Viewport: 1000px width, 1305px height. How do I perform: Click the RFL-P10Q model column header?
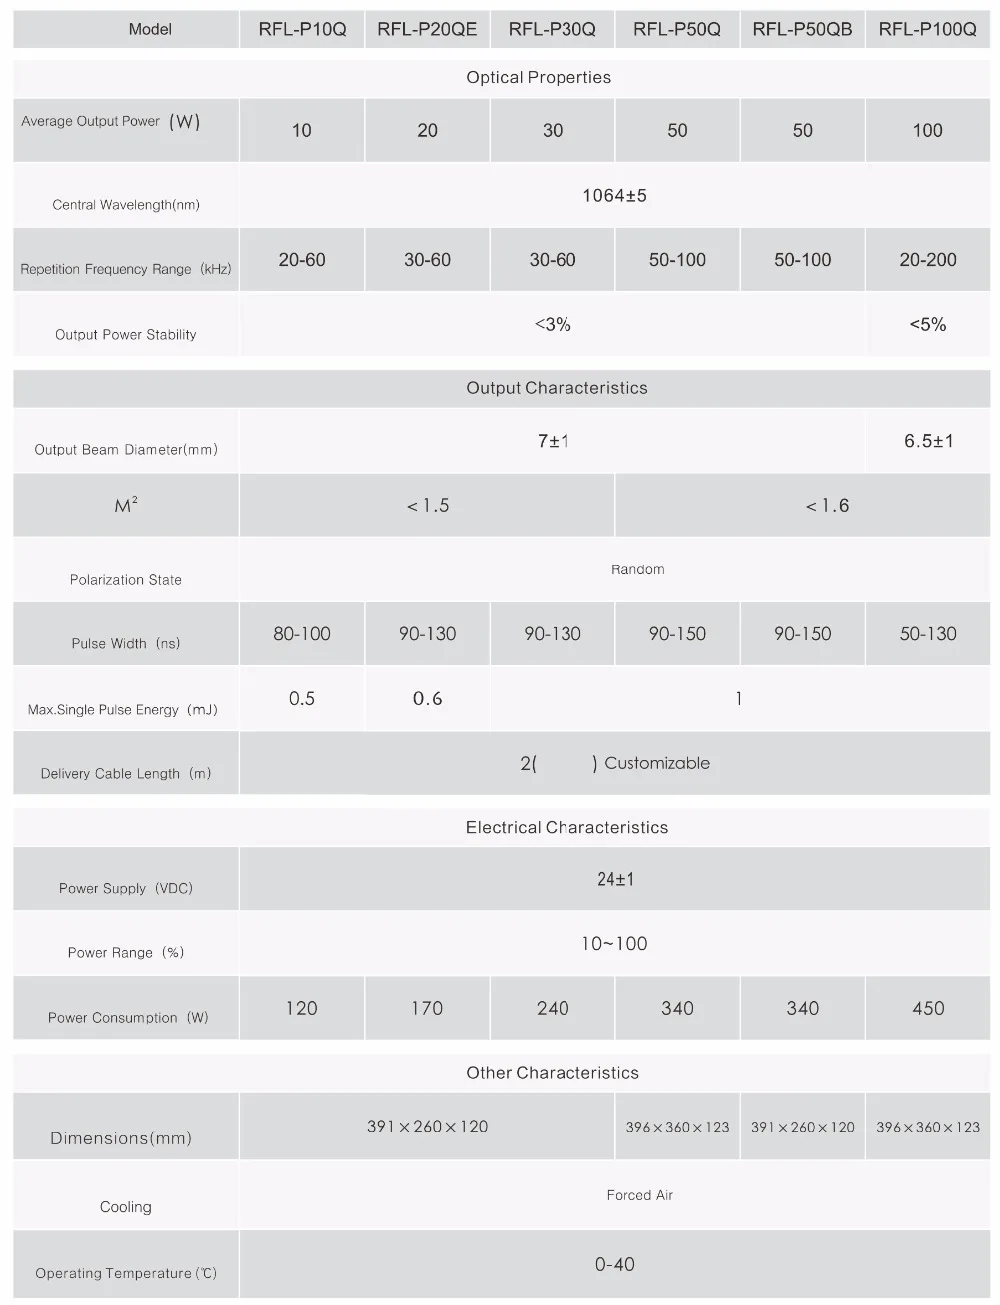tap(302, 29)
